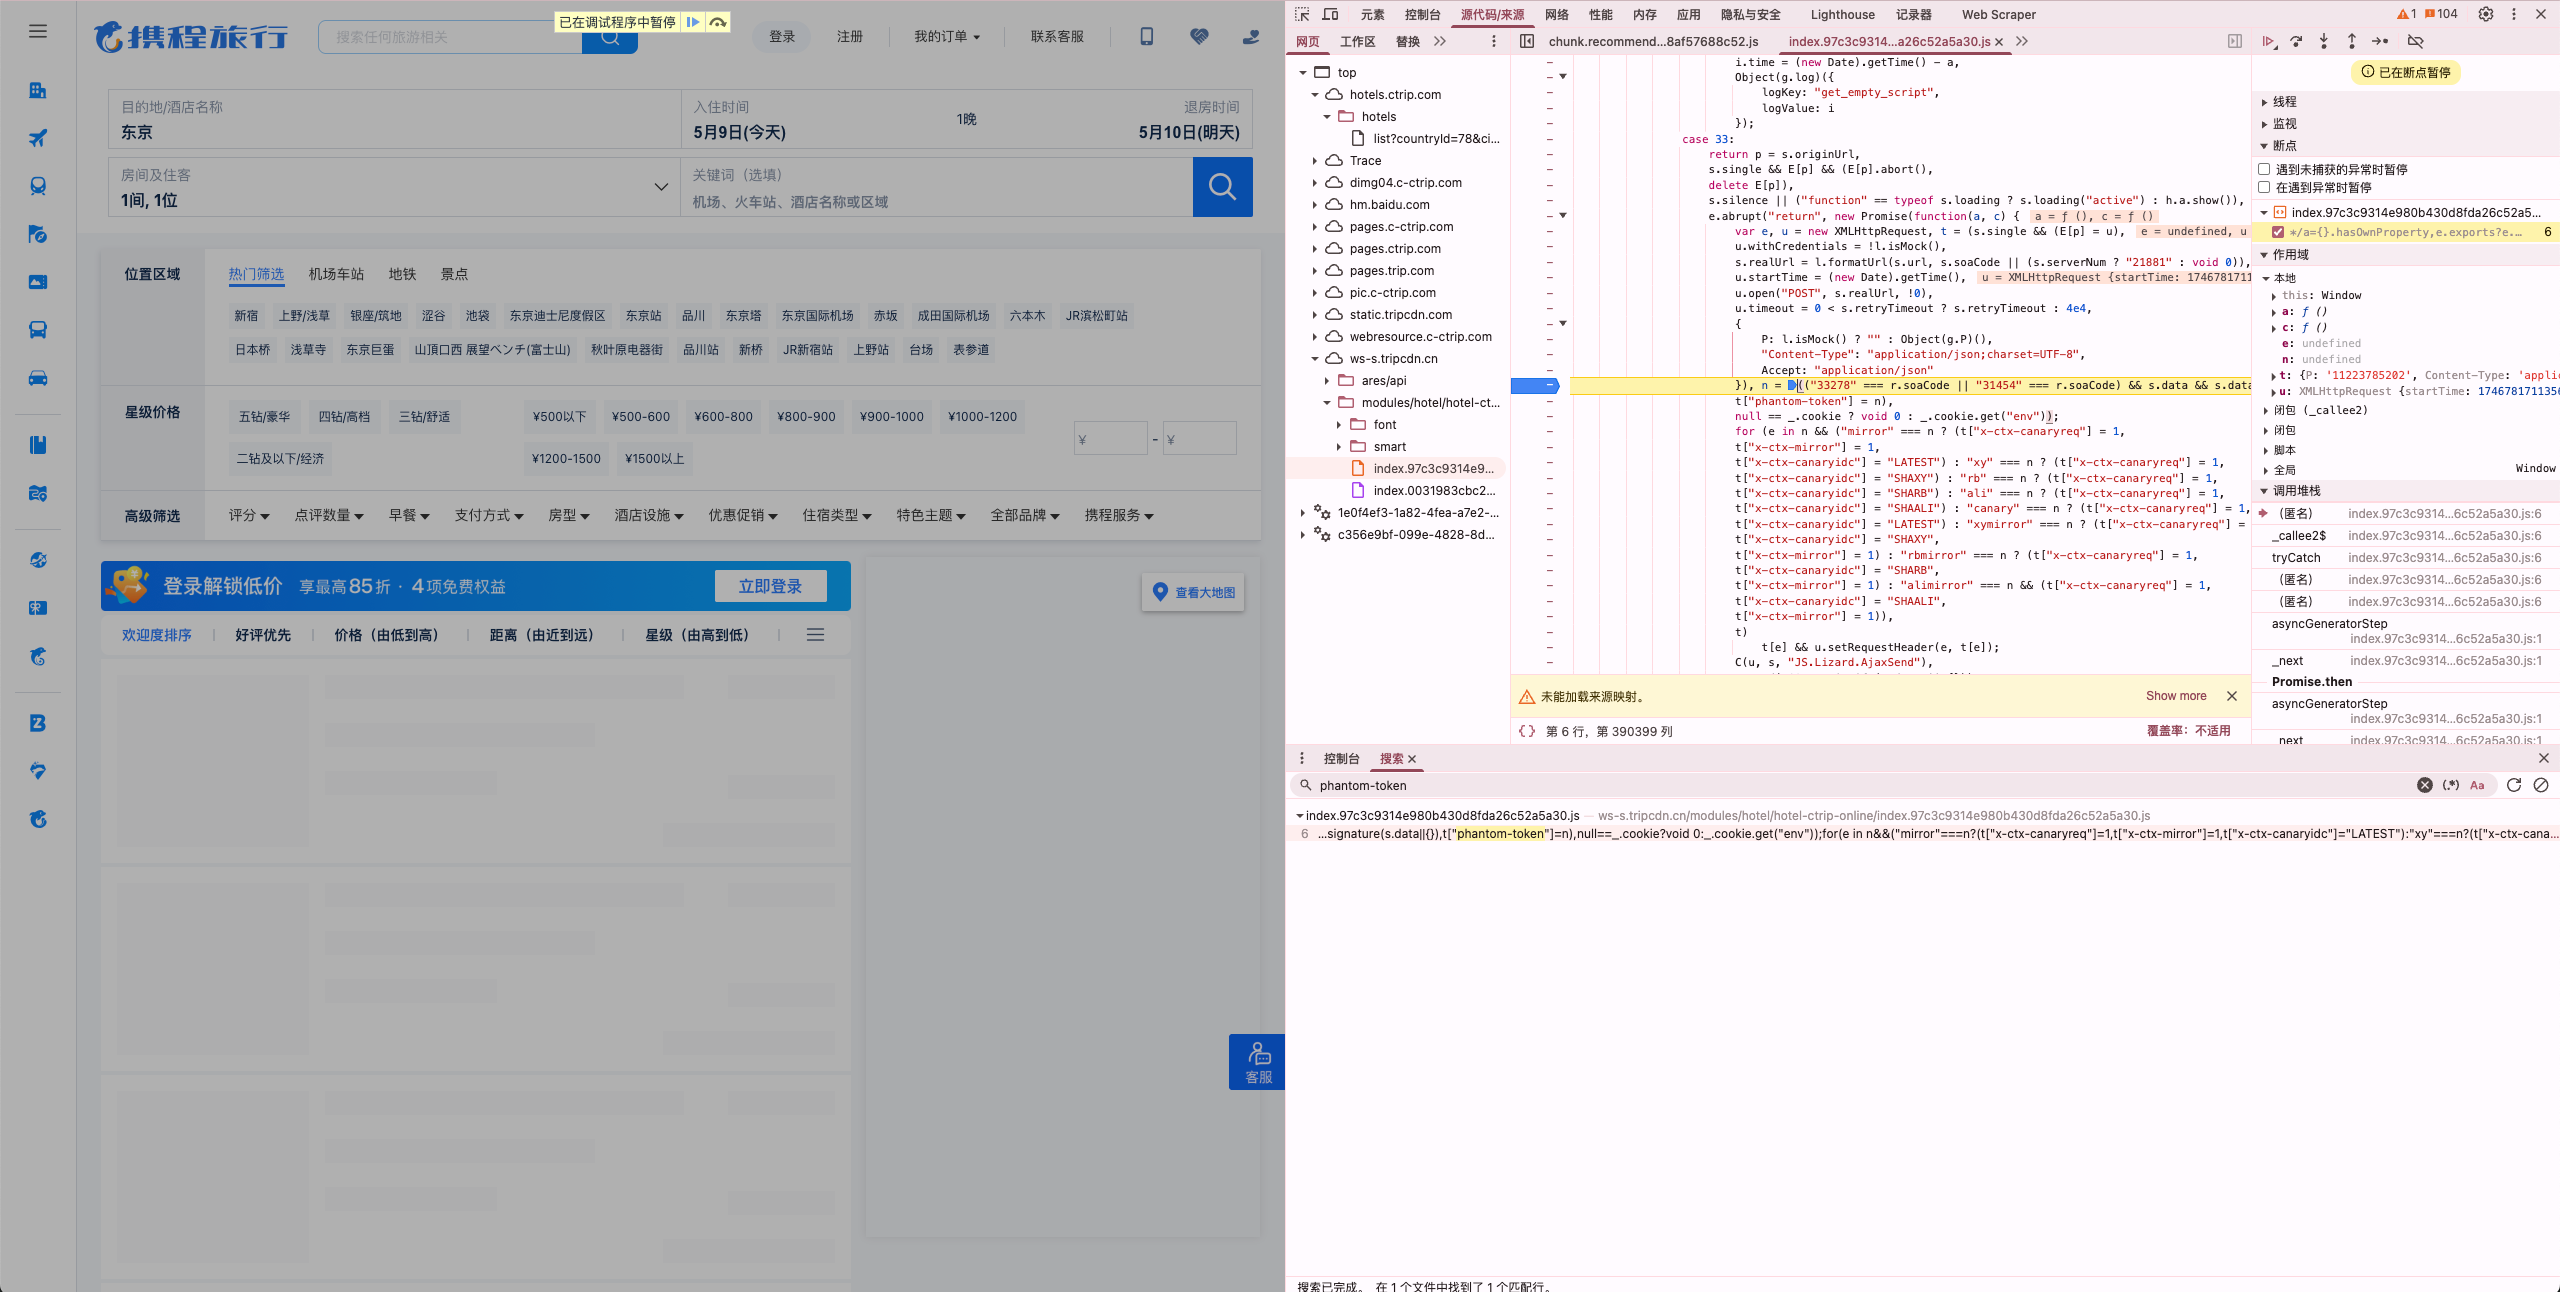Step over next function call
Screen dimensions: 2560x1292
2296,41
